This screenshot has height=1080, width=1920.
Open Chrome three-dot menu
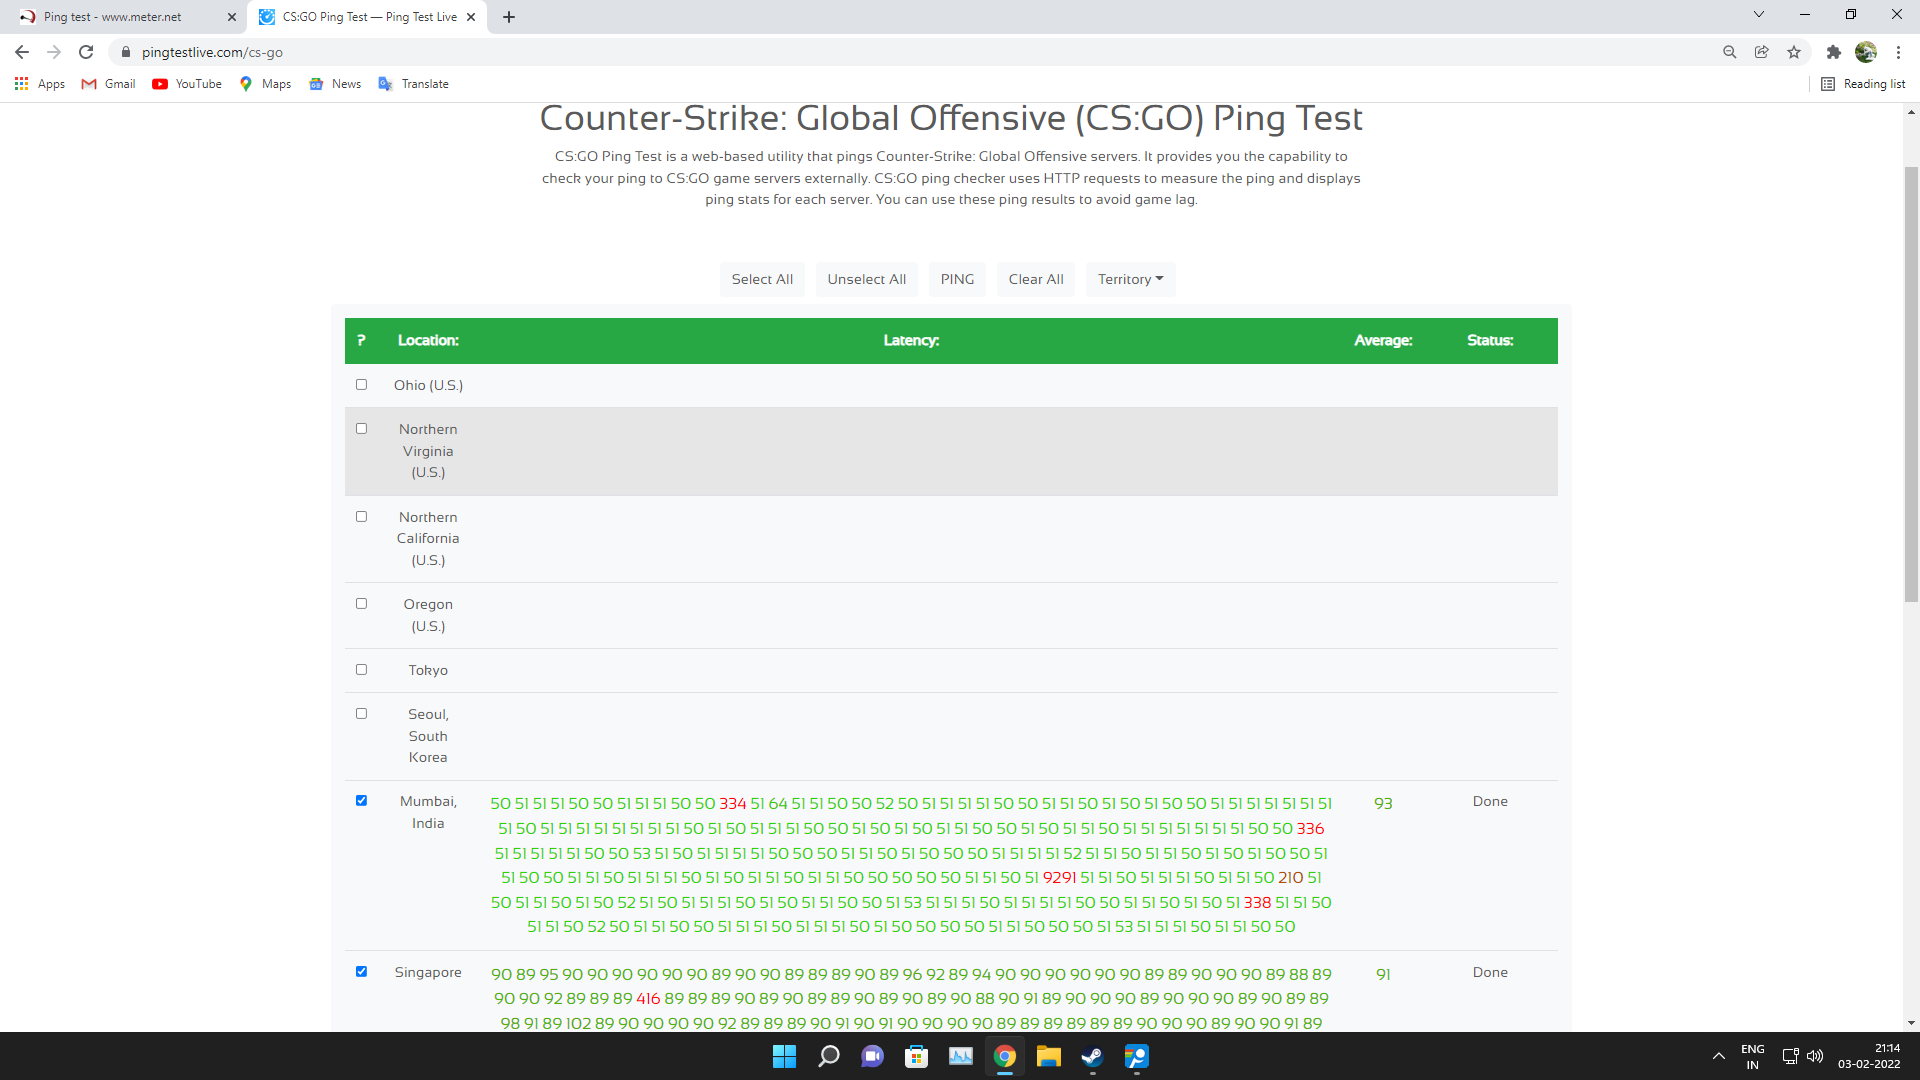(1898, 52)
